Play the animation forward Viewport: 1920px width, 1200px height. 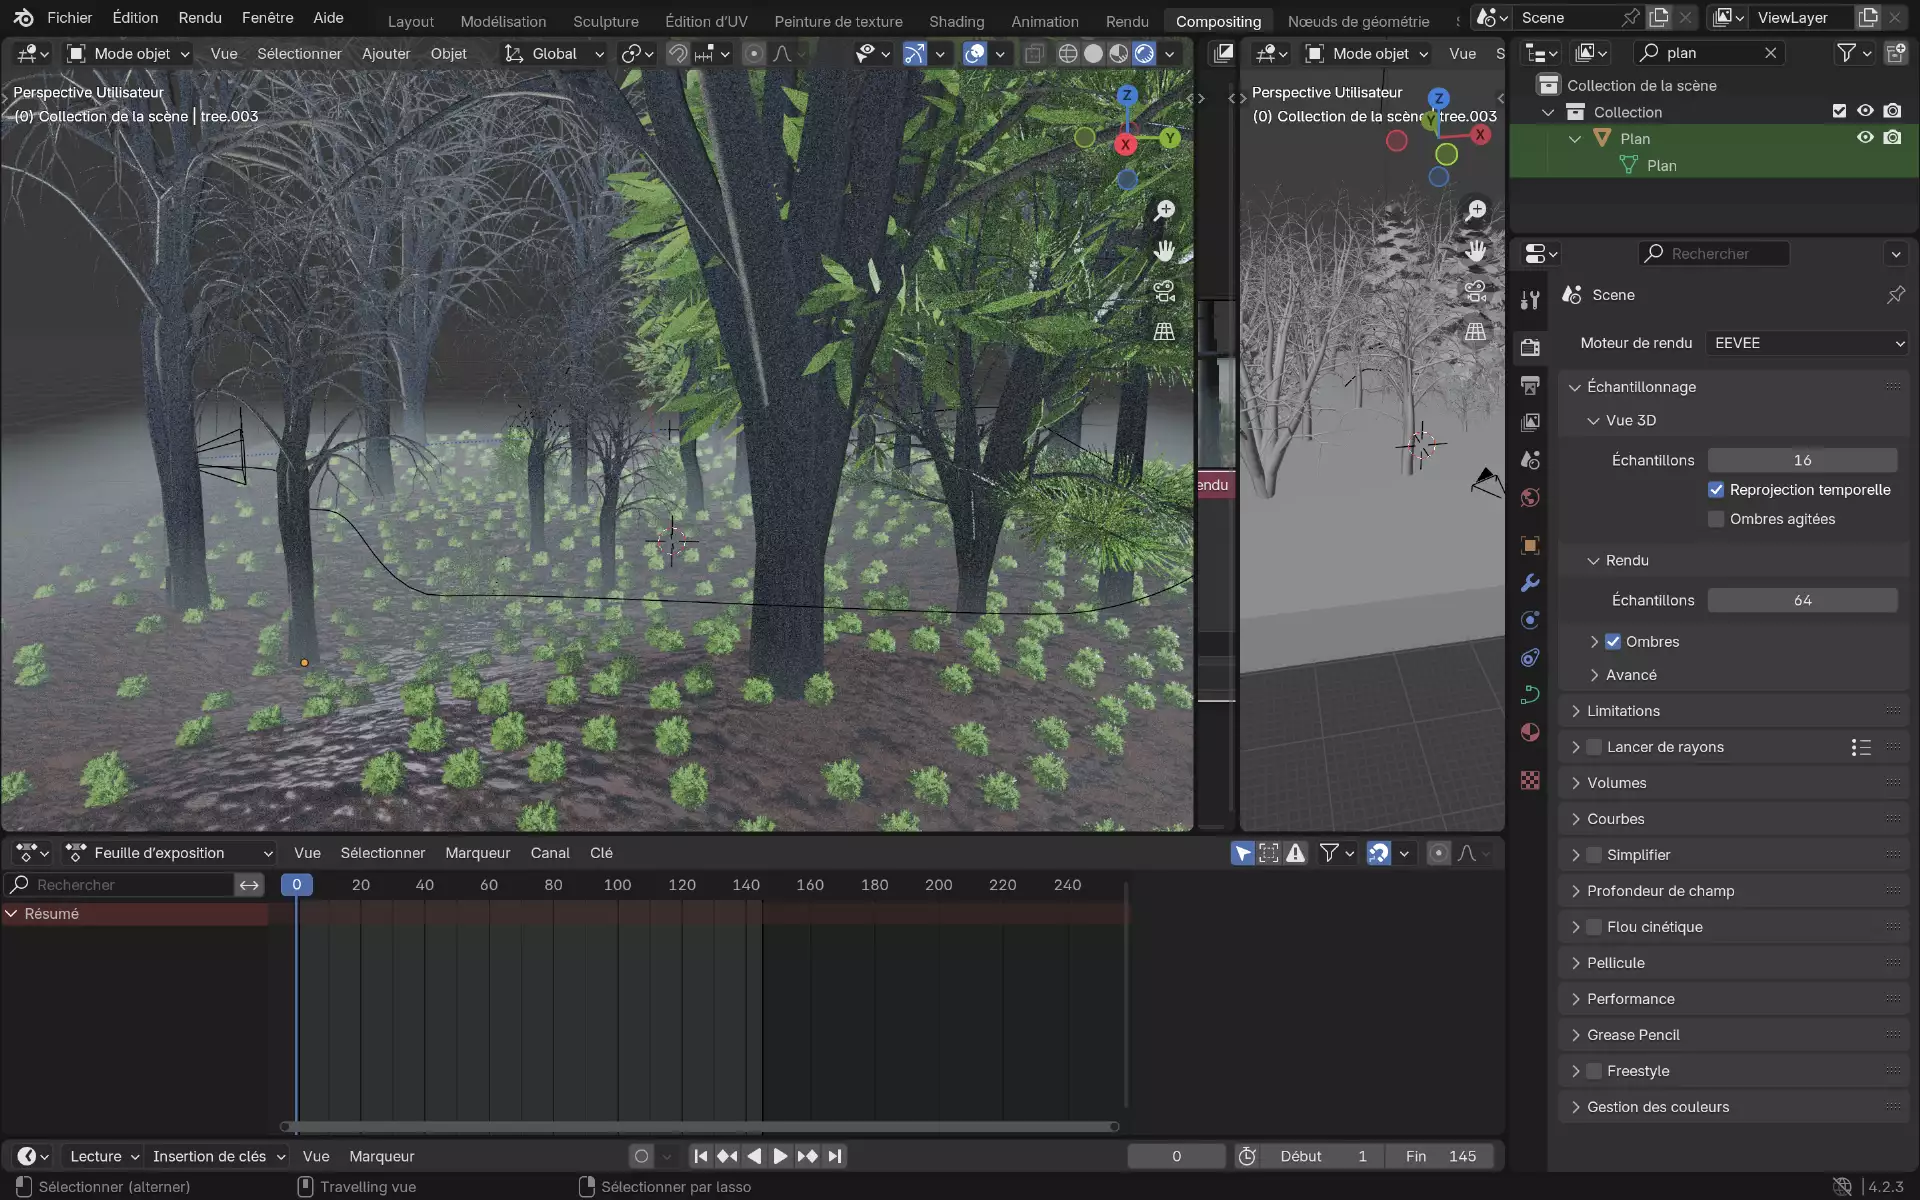coord(780,1156)
